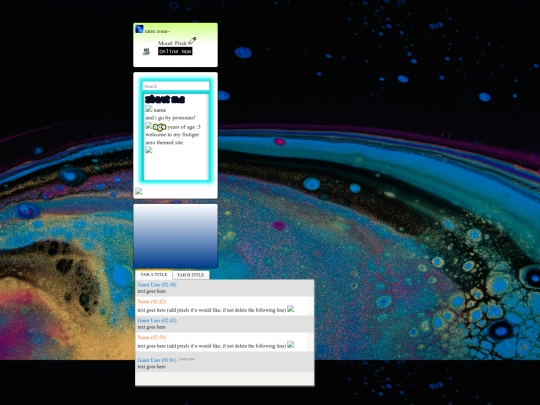
Task: Click 'Name (02:59)' chat name
Action: click(x=152, y=337)
